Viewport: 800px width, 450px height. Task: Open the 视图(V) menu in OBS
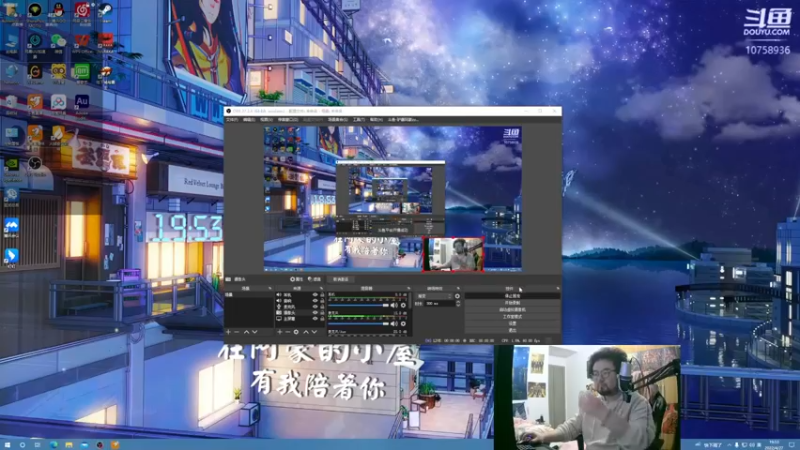pyautogui.click(x=266, y=120)
